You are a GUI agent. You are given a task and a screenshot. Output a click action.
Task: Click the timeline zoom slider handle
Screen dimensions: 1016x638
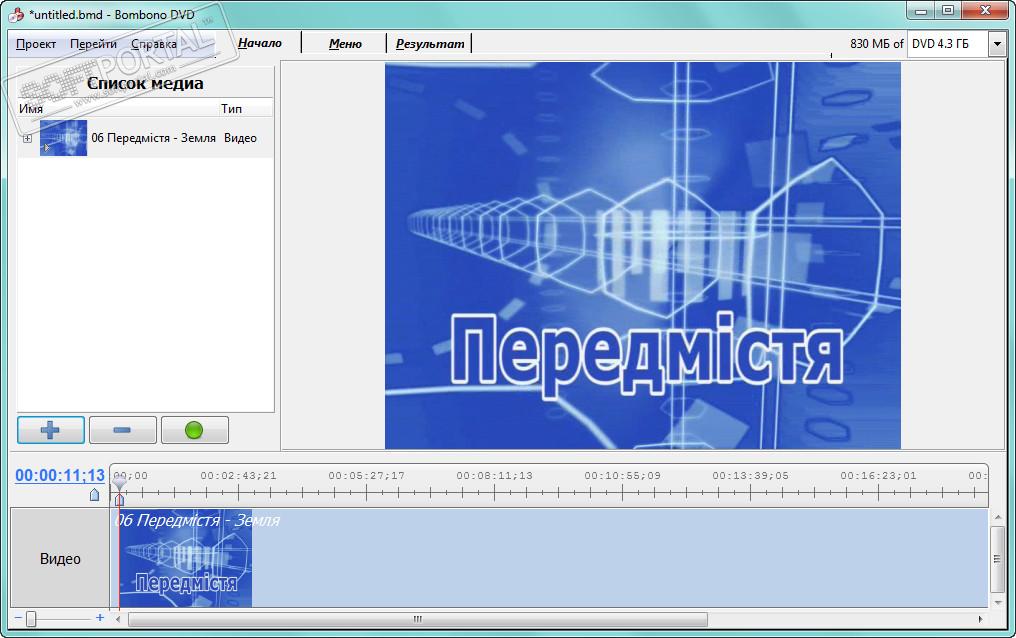coord(31,619)
